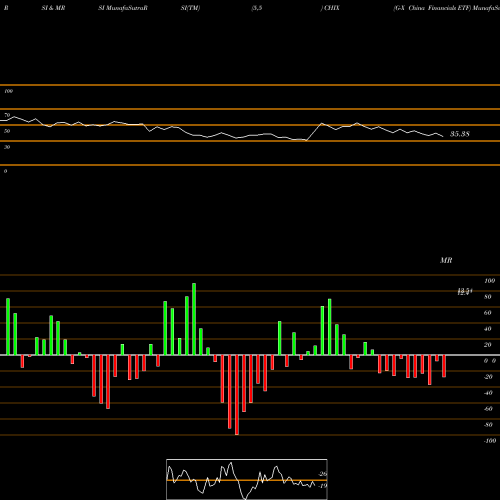Click the -40 label on MR axis
Viewport: 500px width, 500px height.
point(488,393)
